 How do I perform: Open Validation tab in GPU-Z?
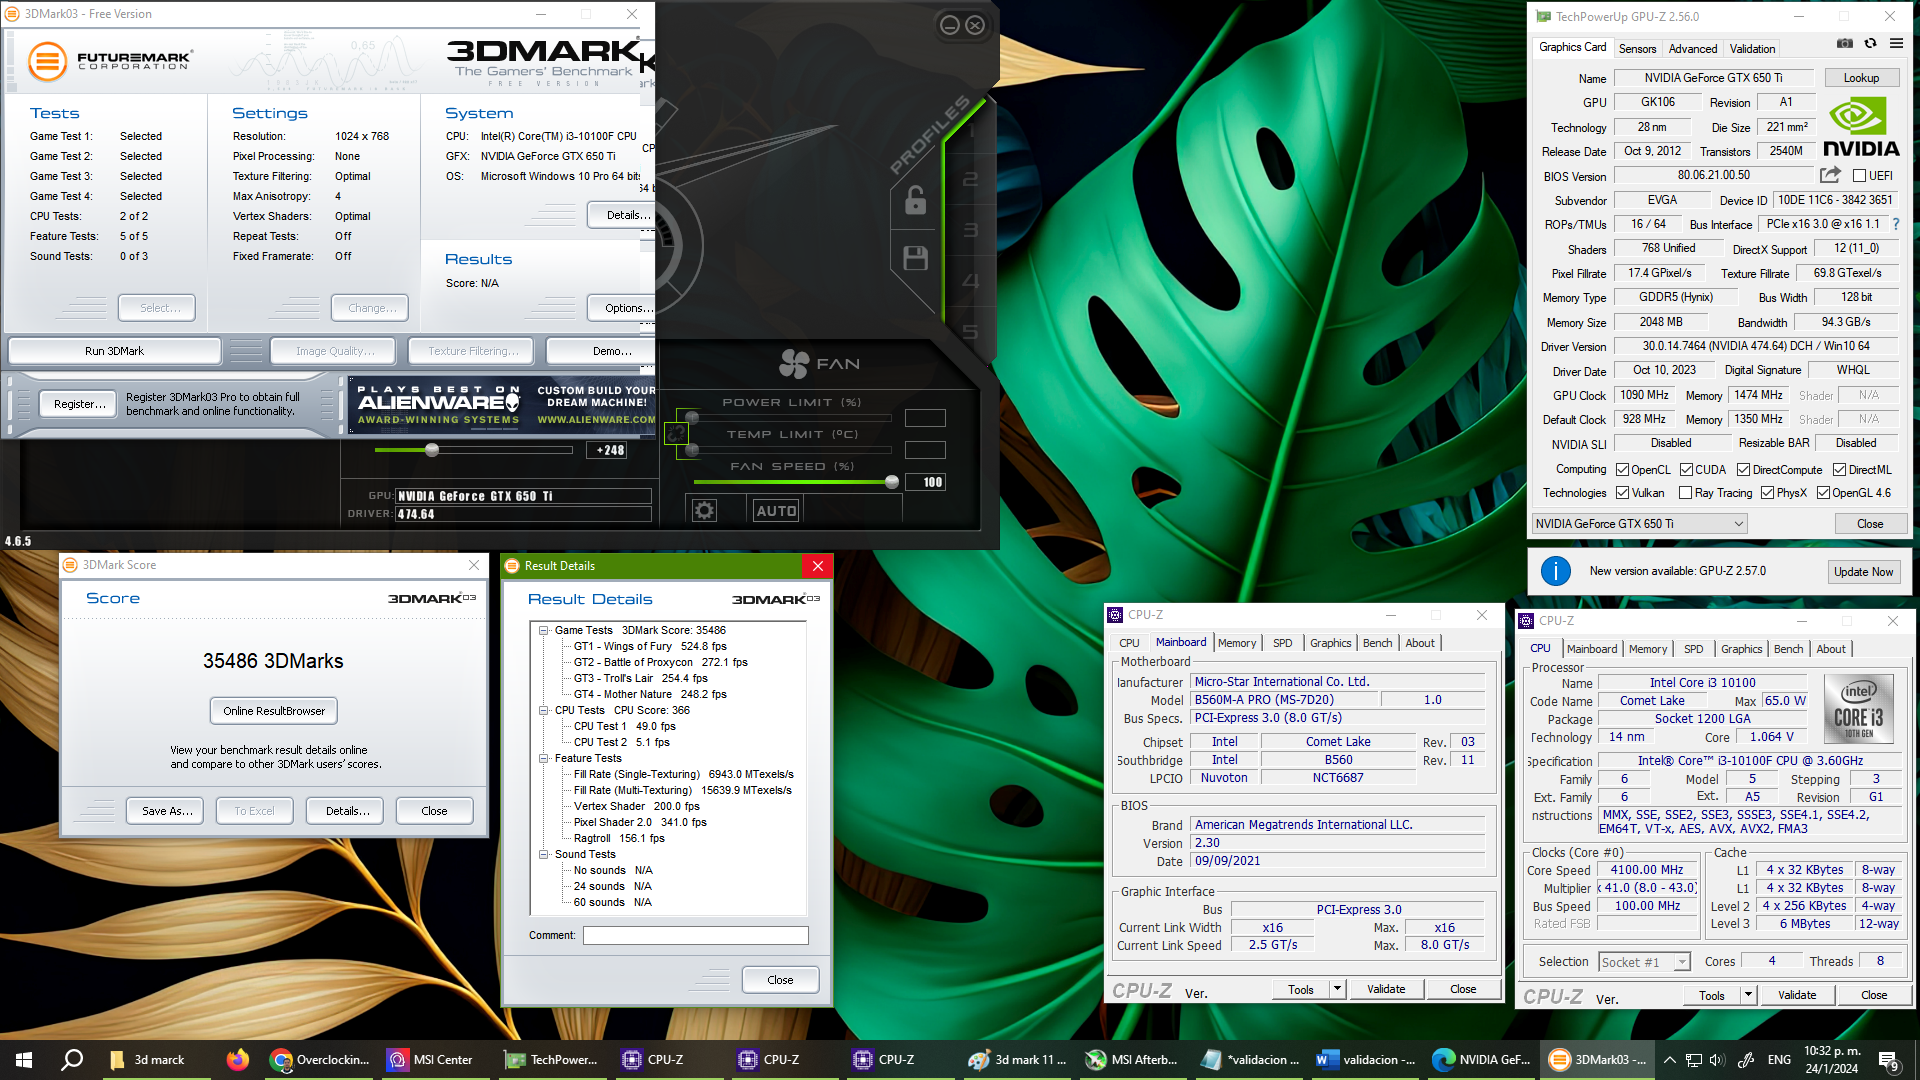1752,48
